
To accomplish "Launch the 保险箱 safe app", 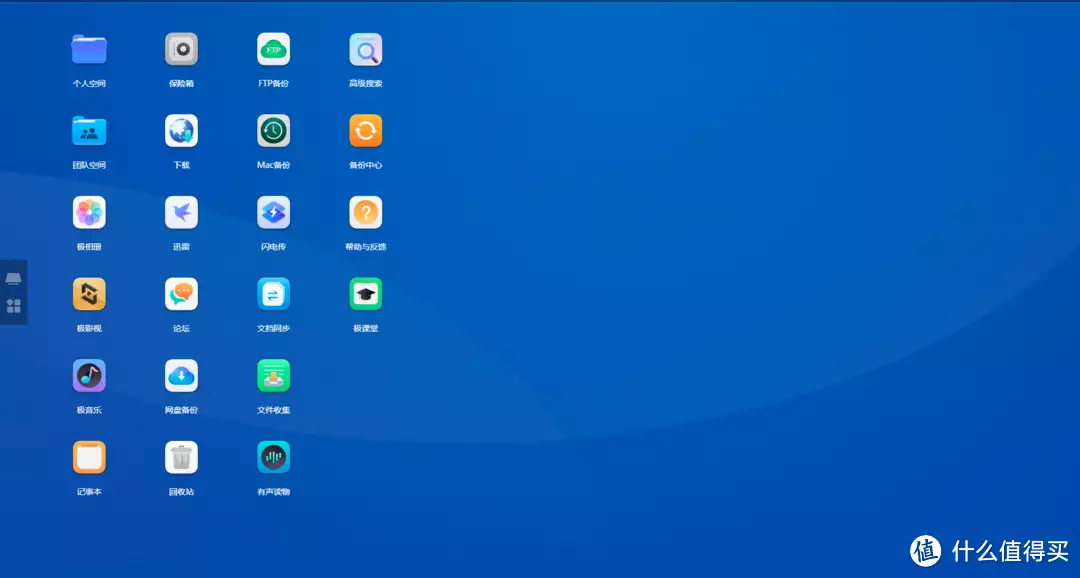I will (181, 49).
